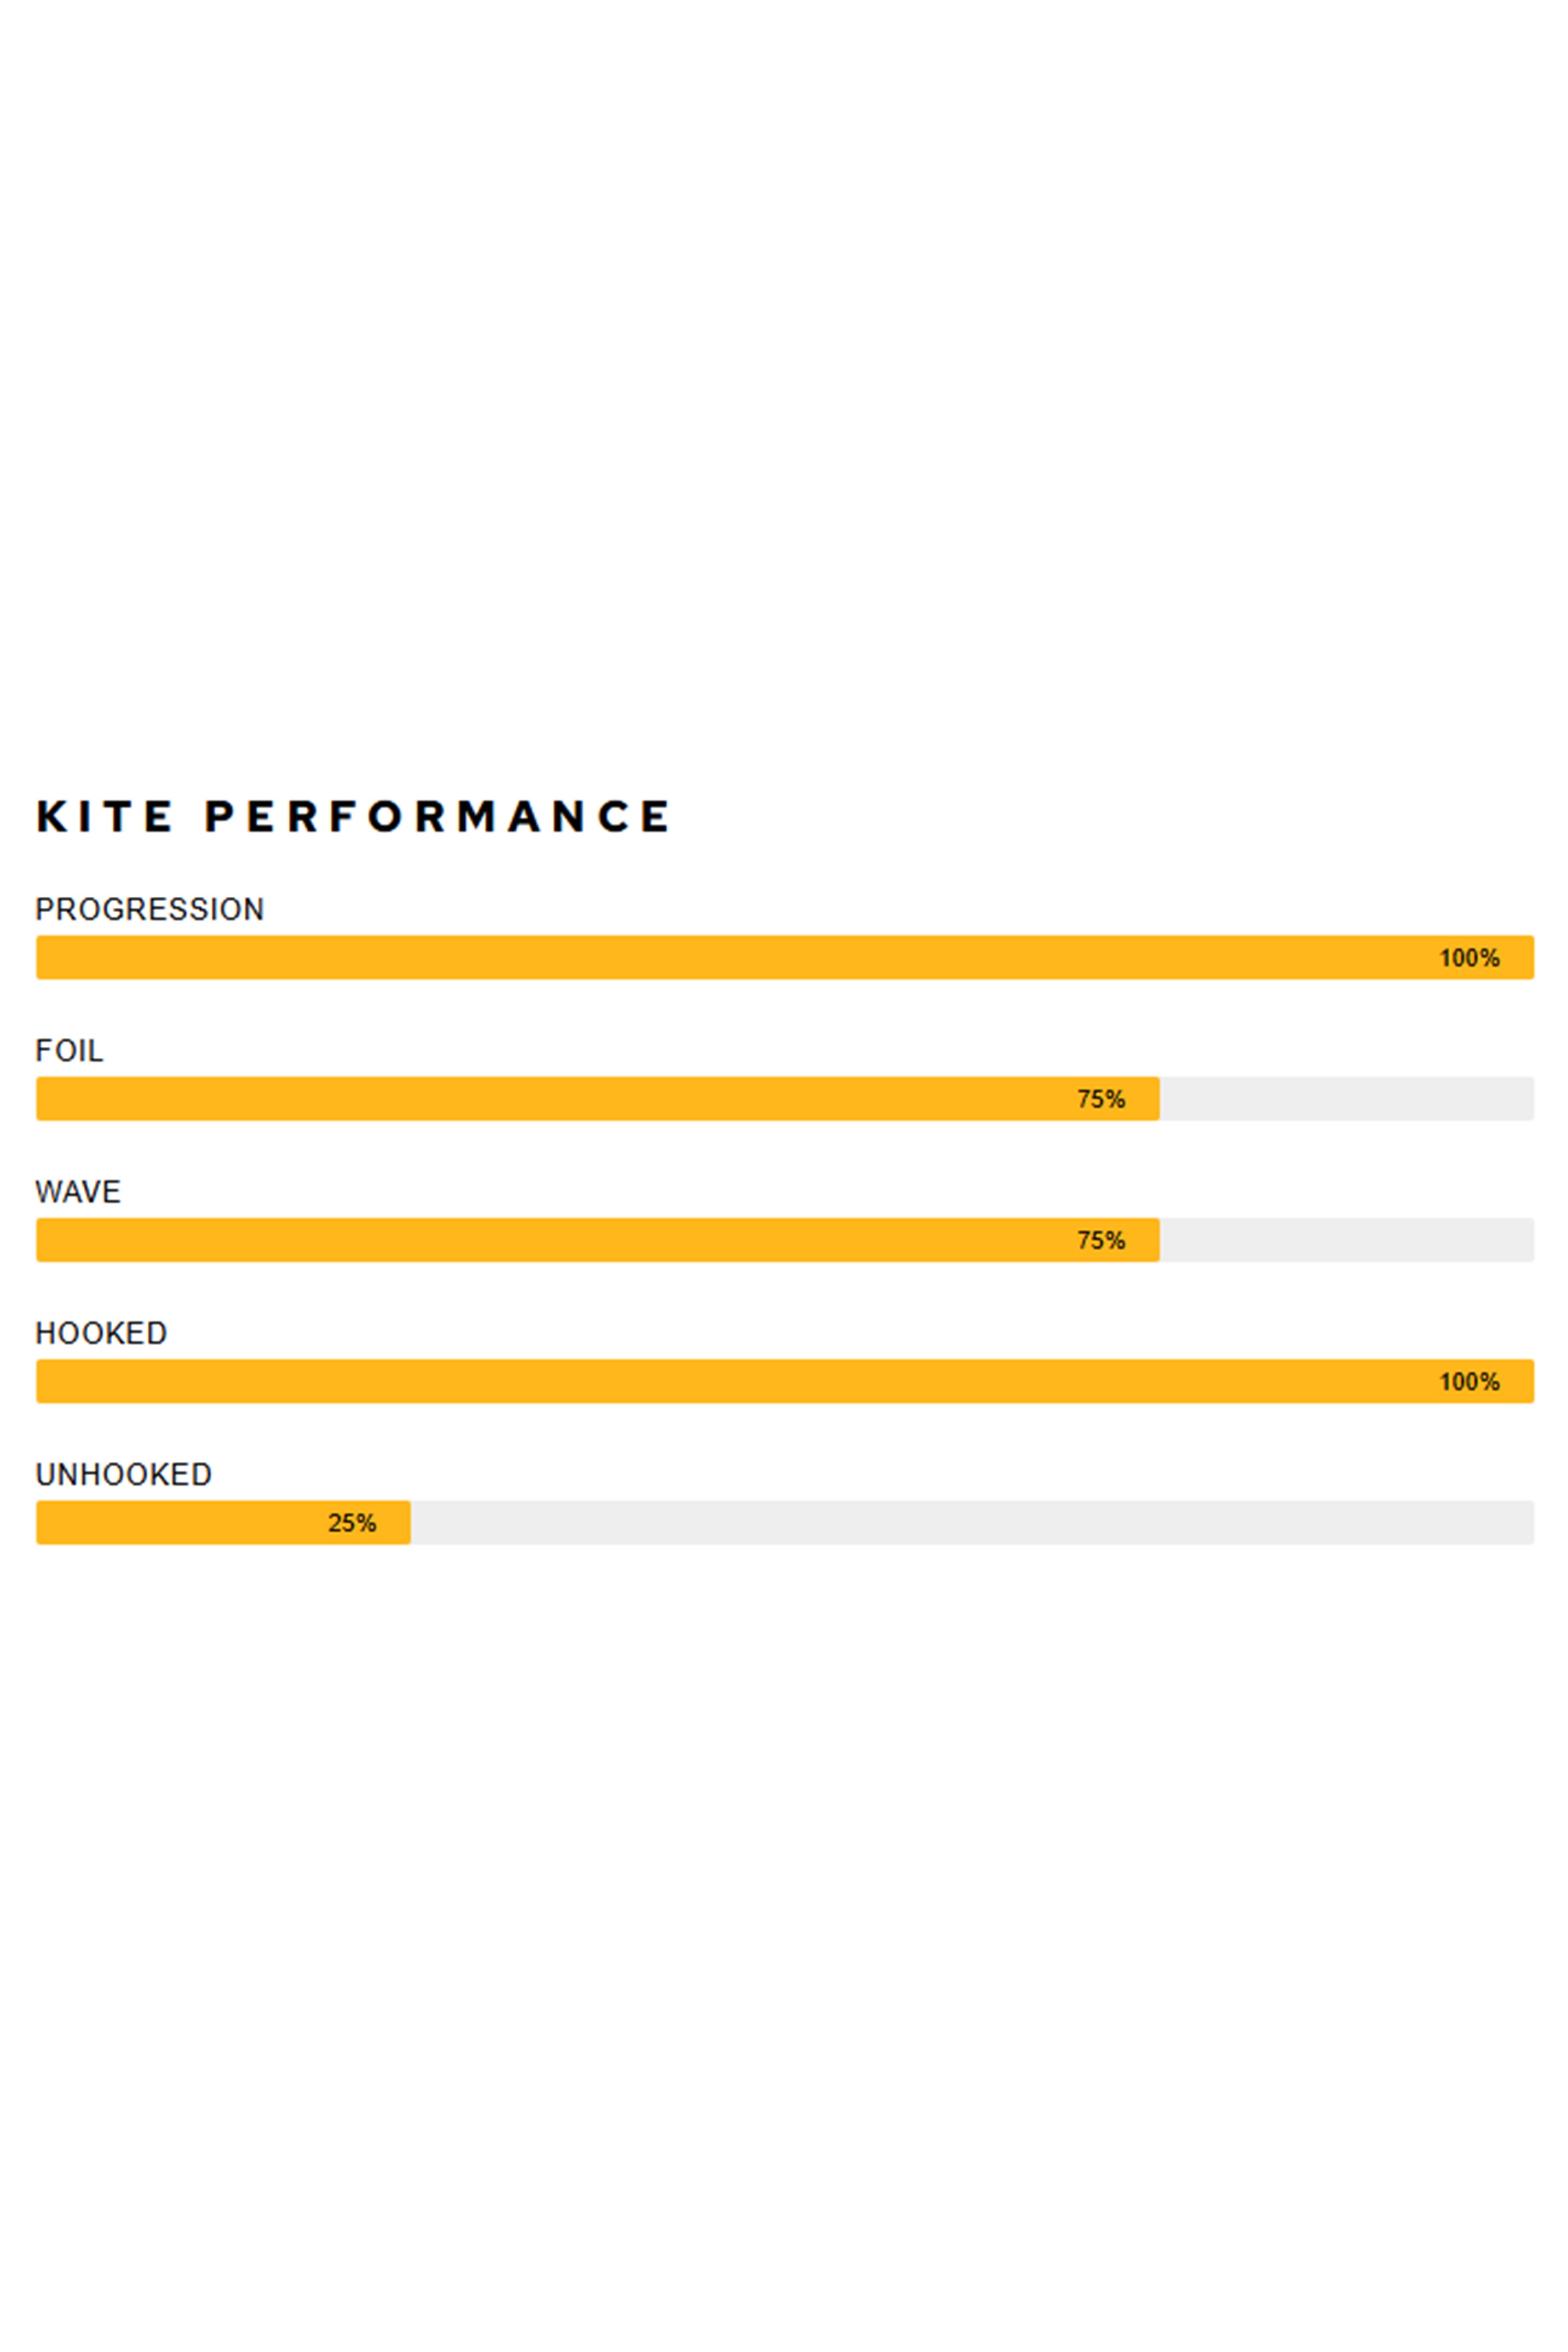
Task: Click the 75% value on Foil bar
Action: [x=1101, y=1099]
